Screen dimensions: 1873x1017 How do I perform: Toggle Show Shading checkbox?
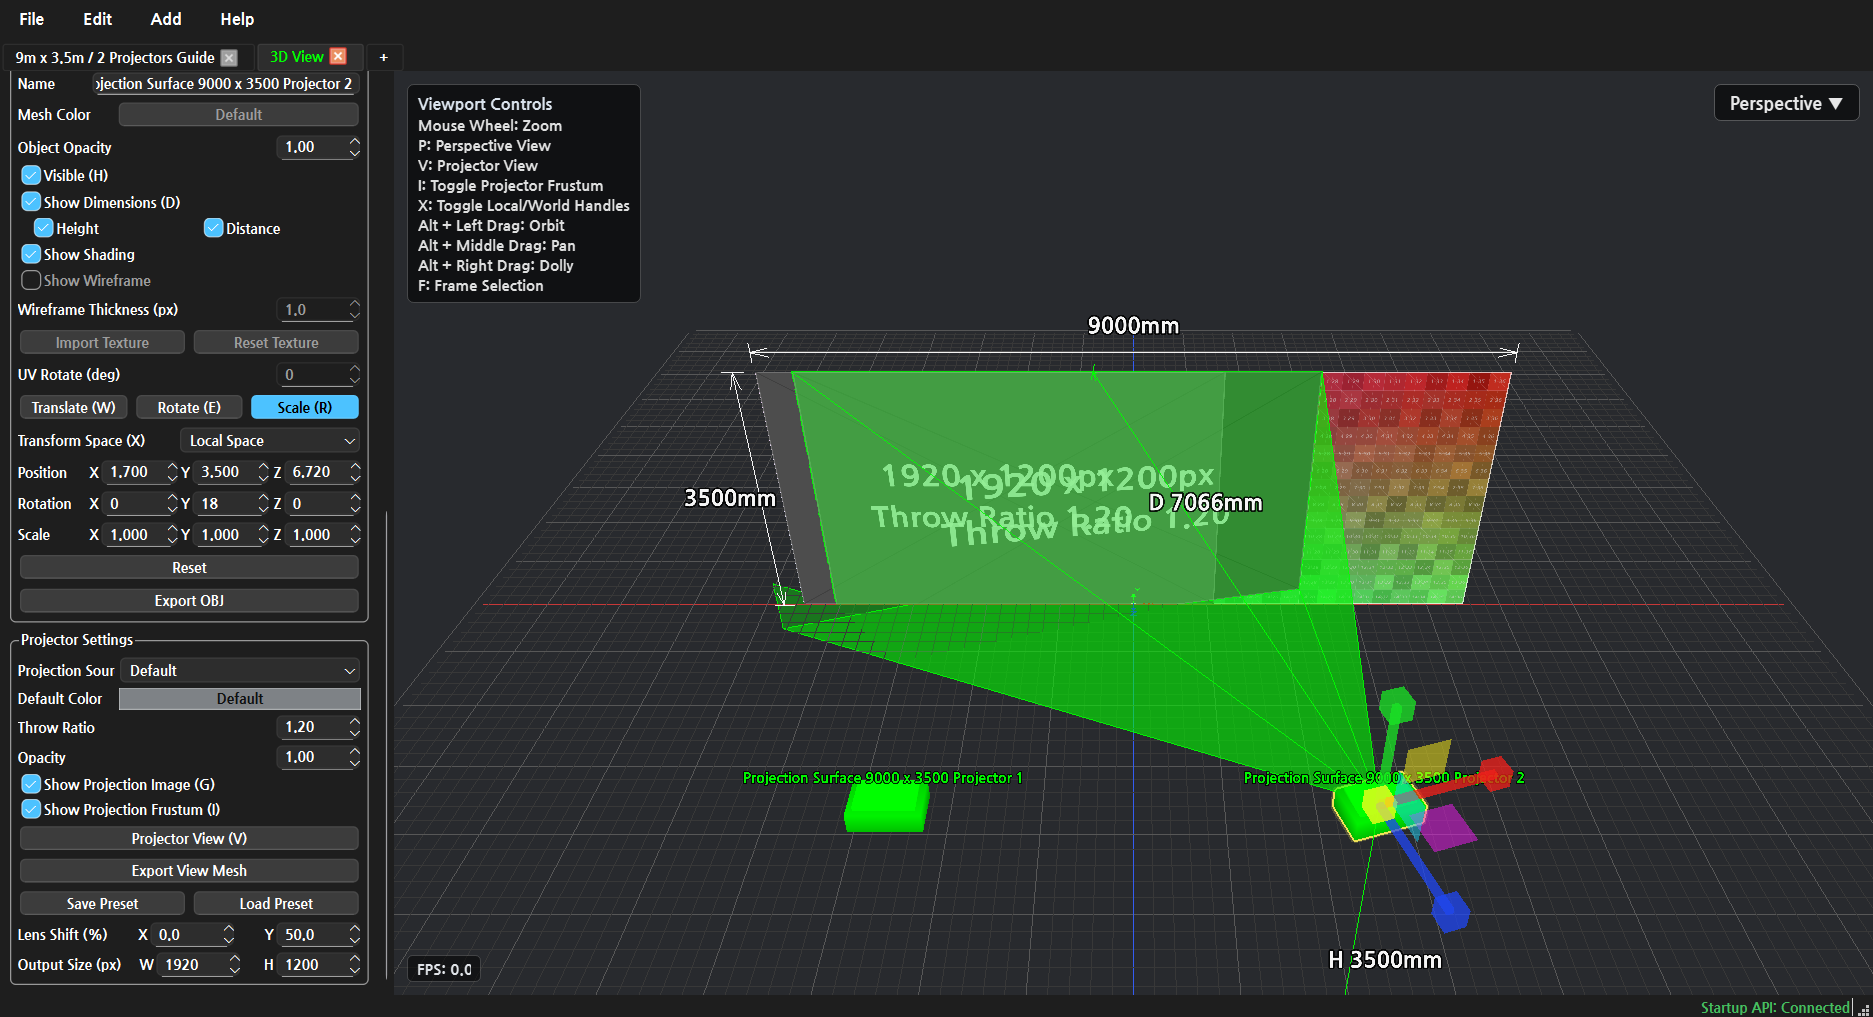coord(31,254)
